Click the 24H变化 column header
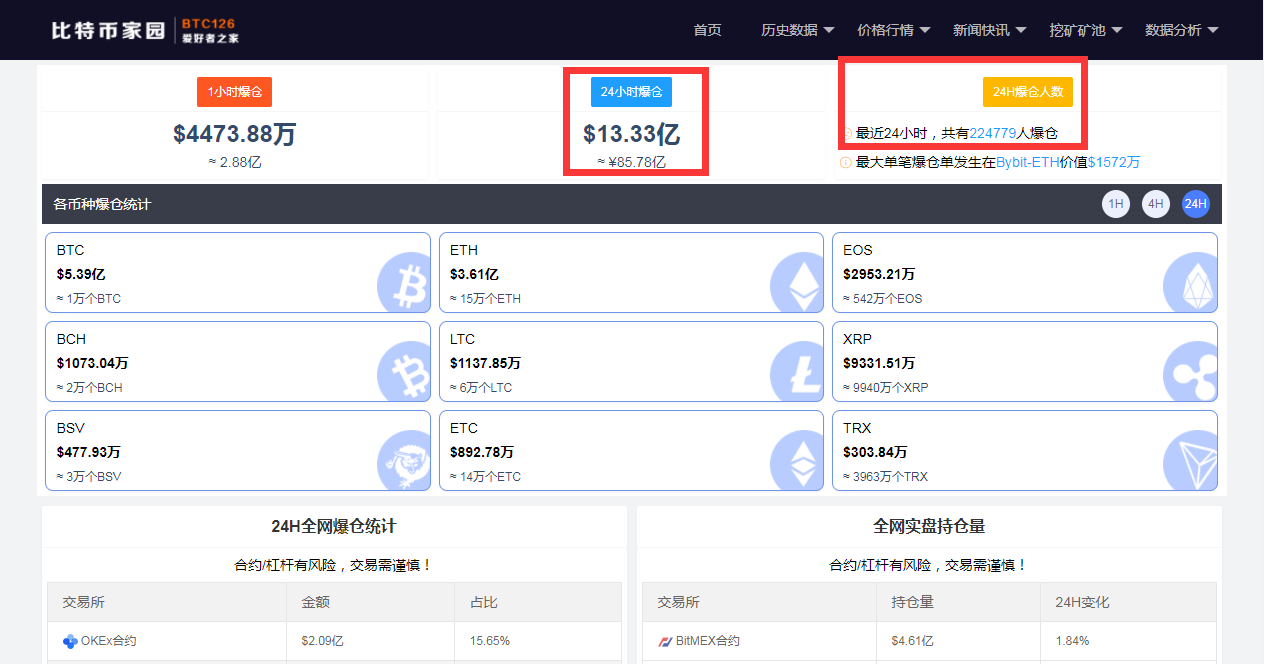This screenshot has width=1264, height=664. (x=1082, y=602)
